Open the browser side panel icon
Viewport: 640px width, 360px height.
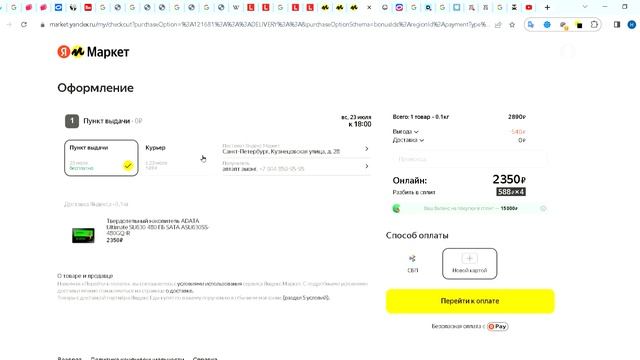pyautogui.click(x=617, y=24)
